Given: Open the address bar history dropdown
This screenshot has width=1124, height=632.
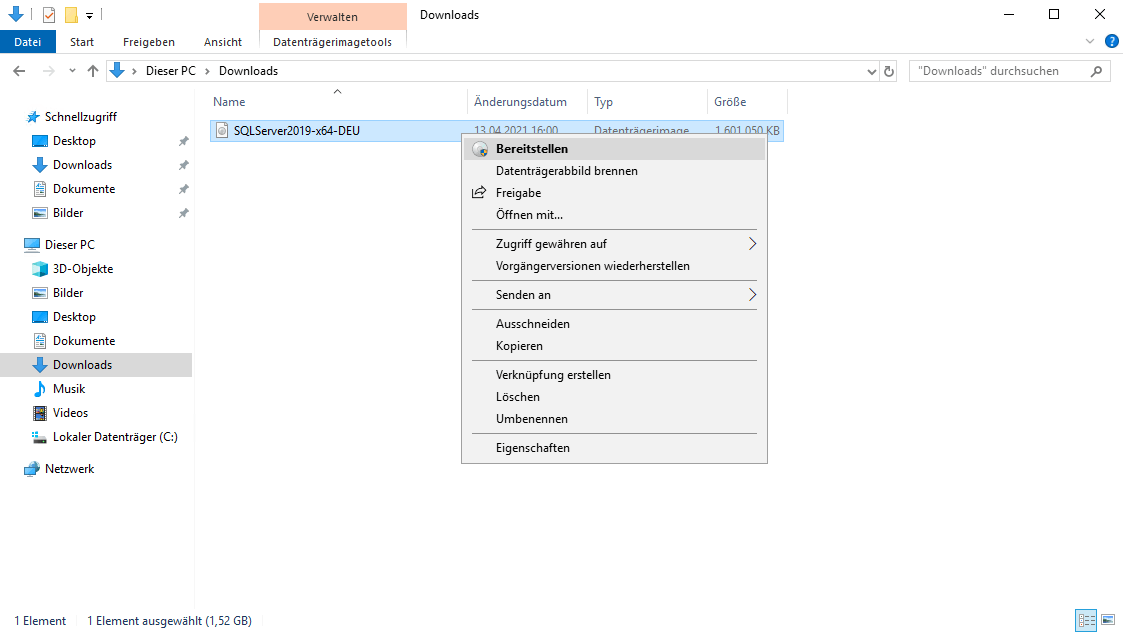Looking at the screenshot, I should coord(869,70).
